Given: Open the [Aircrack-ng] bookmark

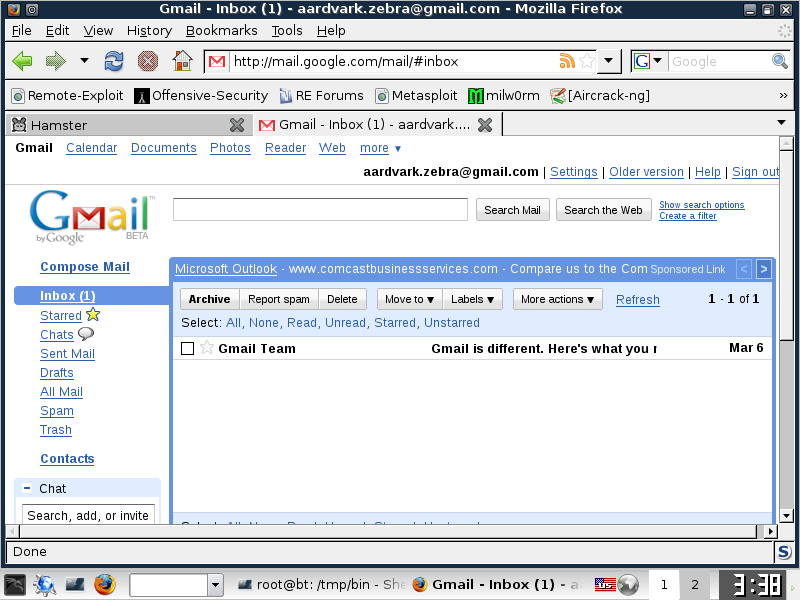Looking at the screenshot, I should click(x=600, y=95).
